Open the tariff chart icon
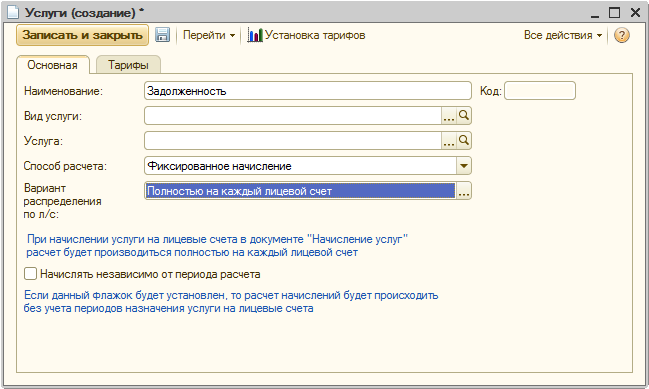 [255, 35]
